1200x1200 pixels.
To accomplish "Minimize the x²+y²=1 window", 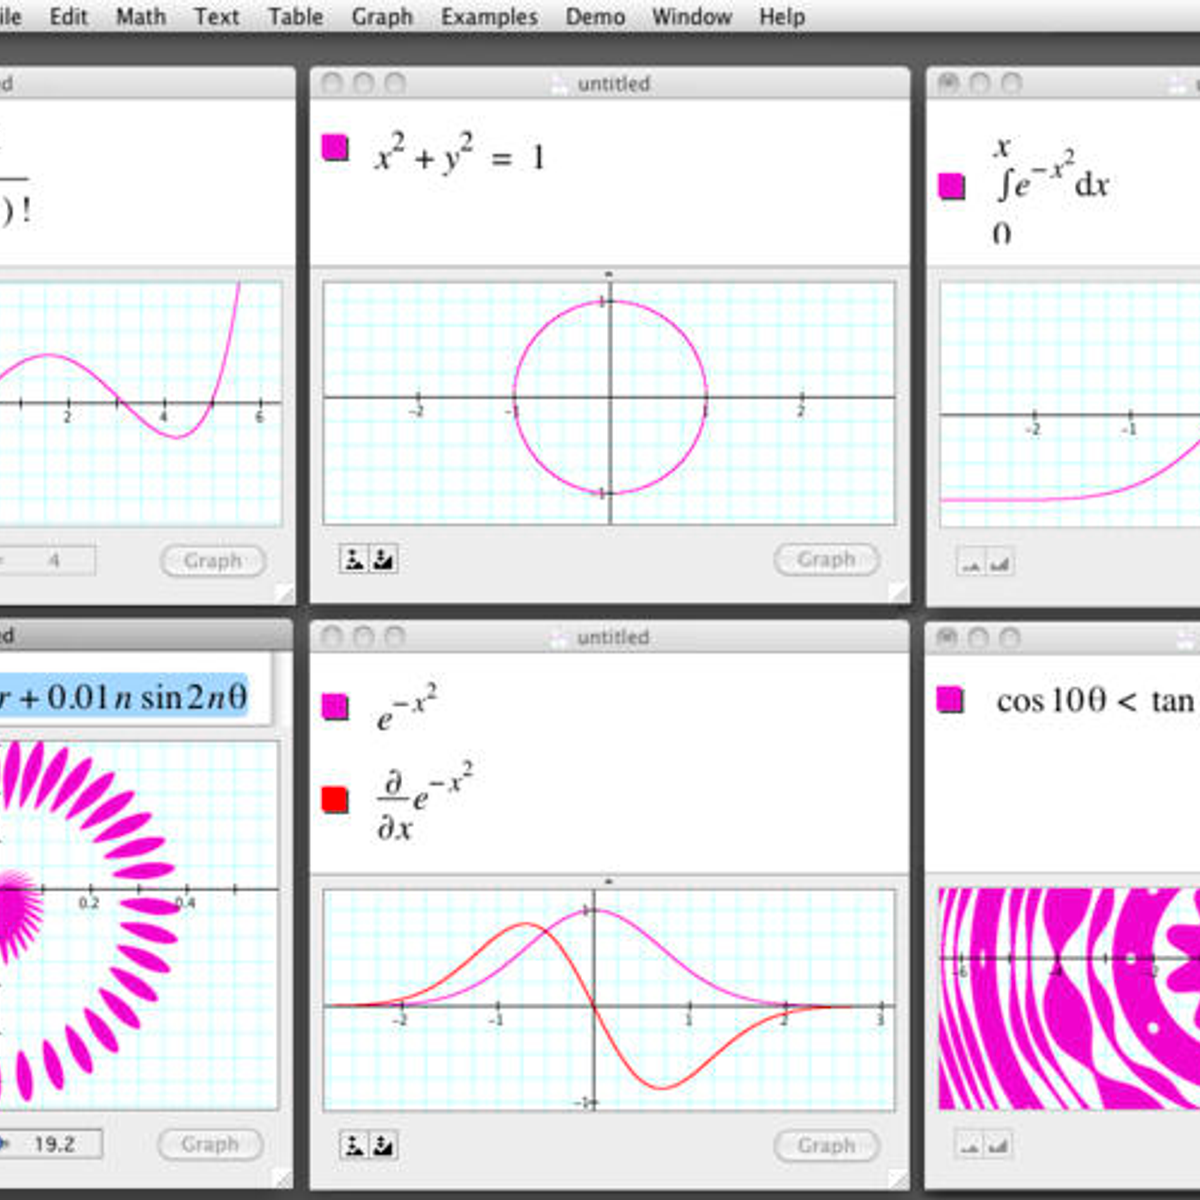I will pos(364,84).
